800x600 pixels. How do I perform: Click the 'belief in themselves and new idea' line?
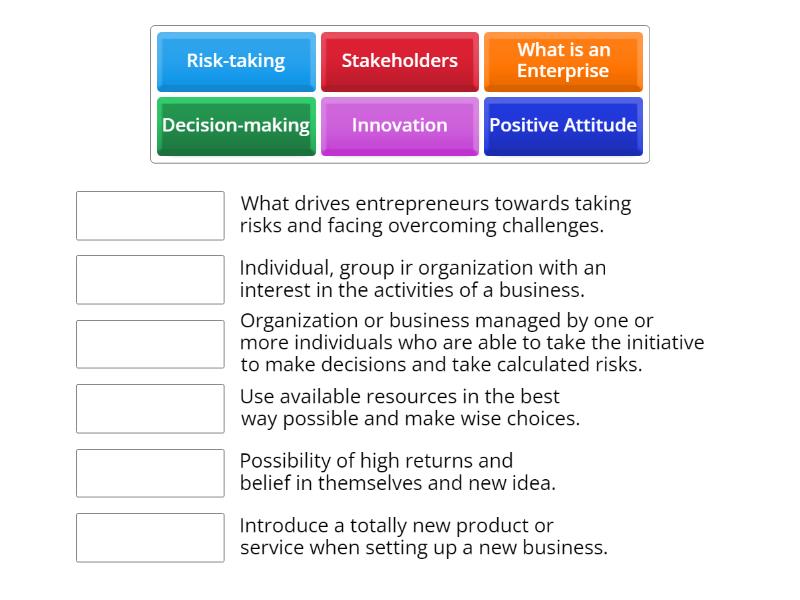click(x=398, y=483)
